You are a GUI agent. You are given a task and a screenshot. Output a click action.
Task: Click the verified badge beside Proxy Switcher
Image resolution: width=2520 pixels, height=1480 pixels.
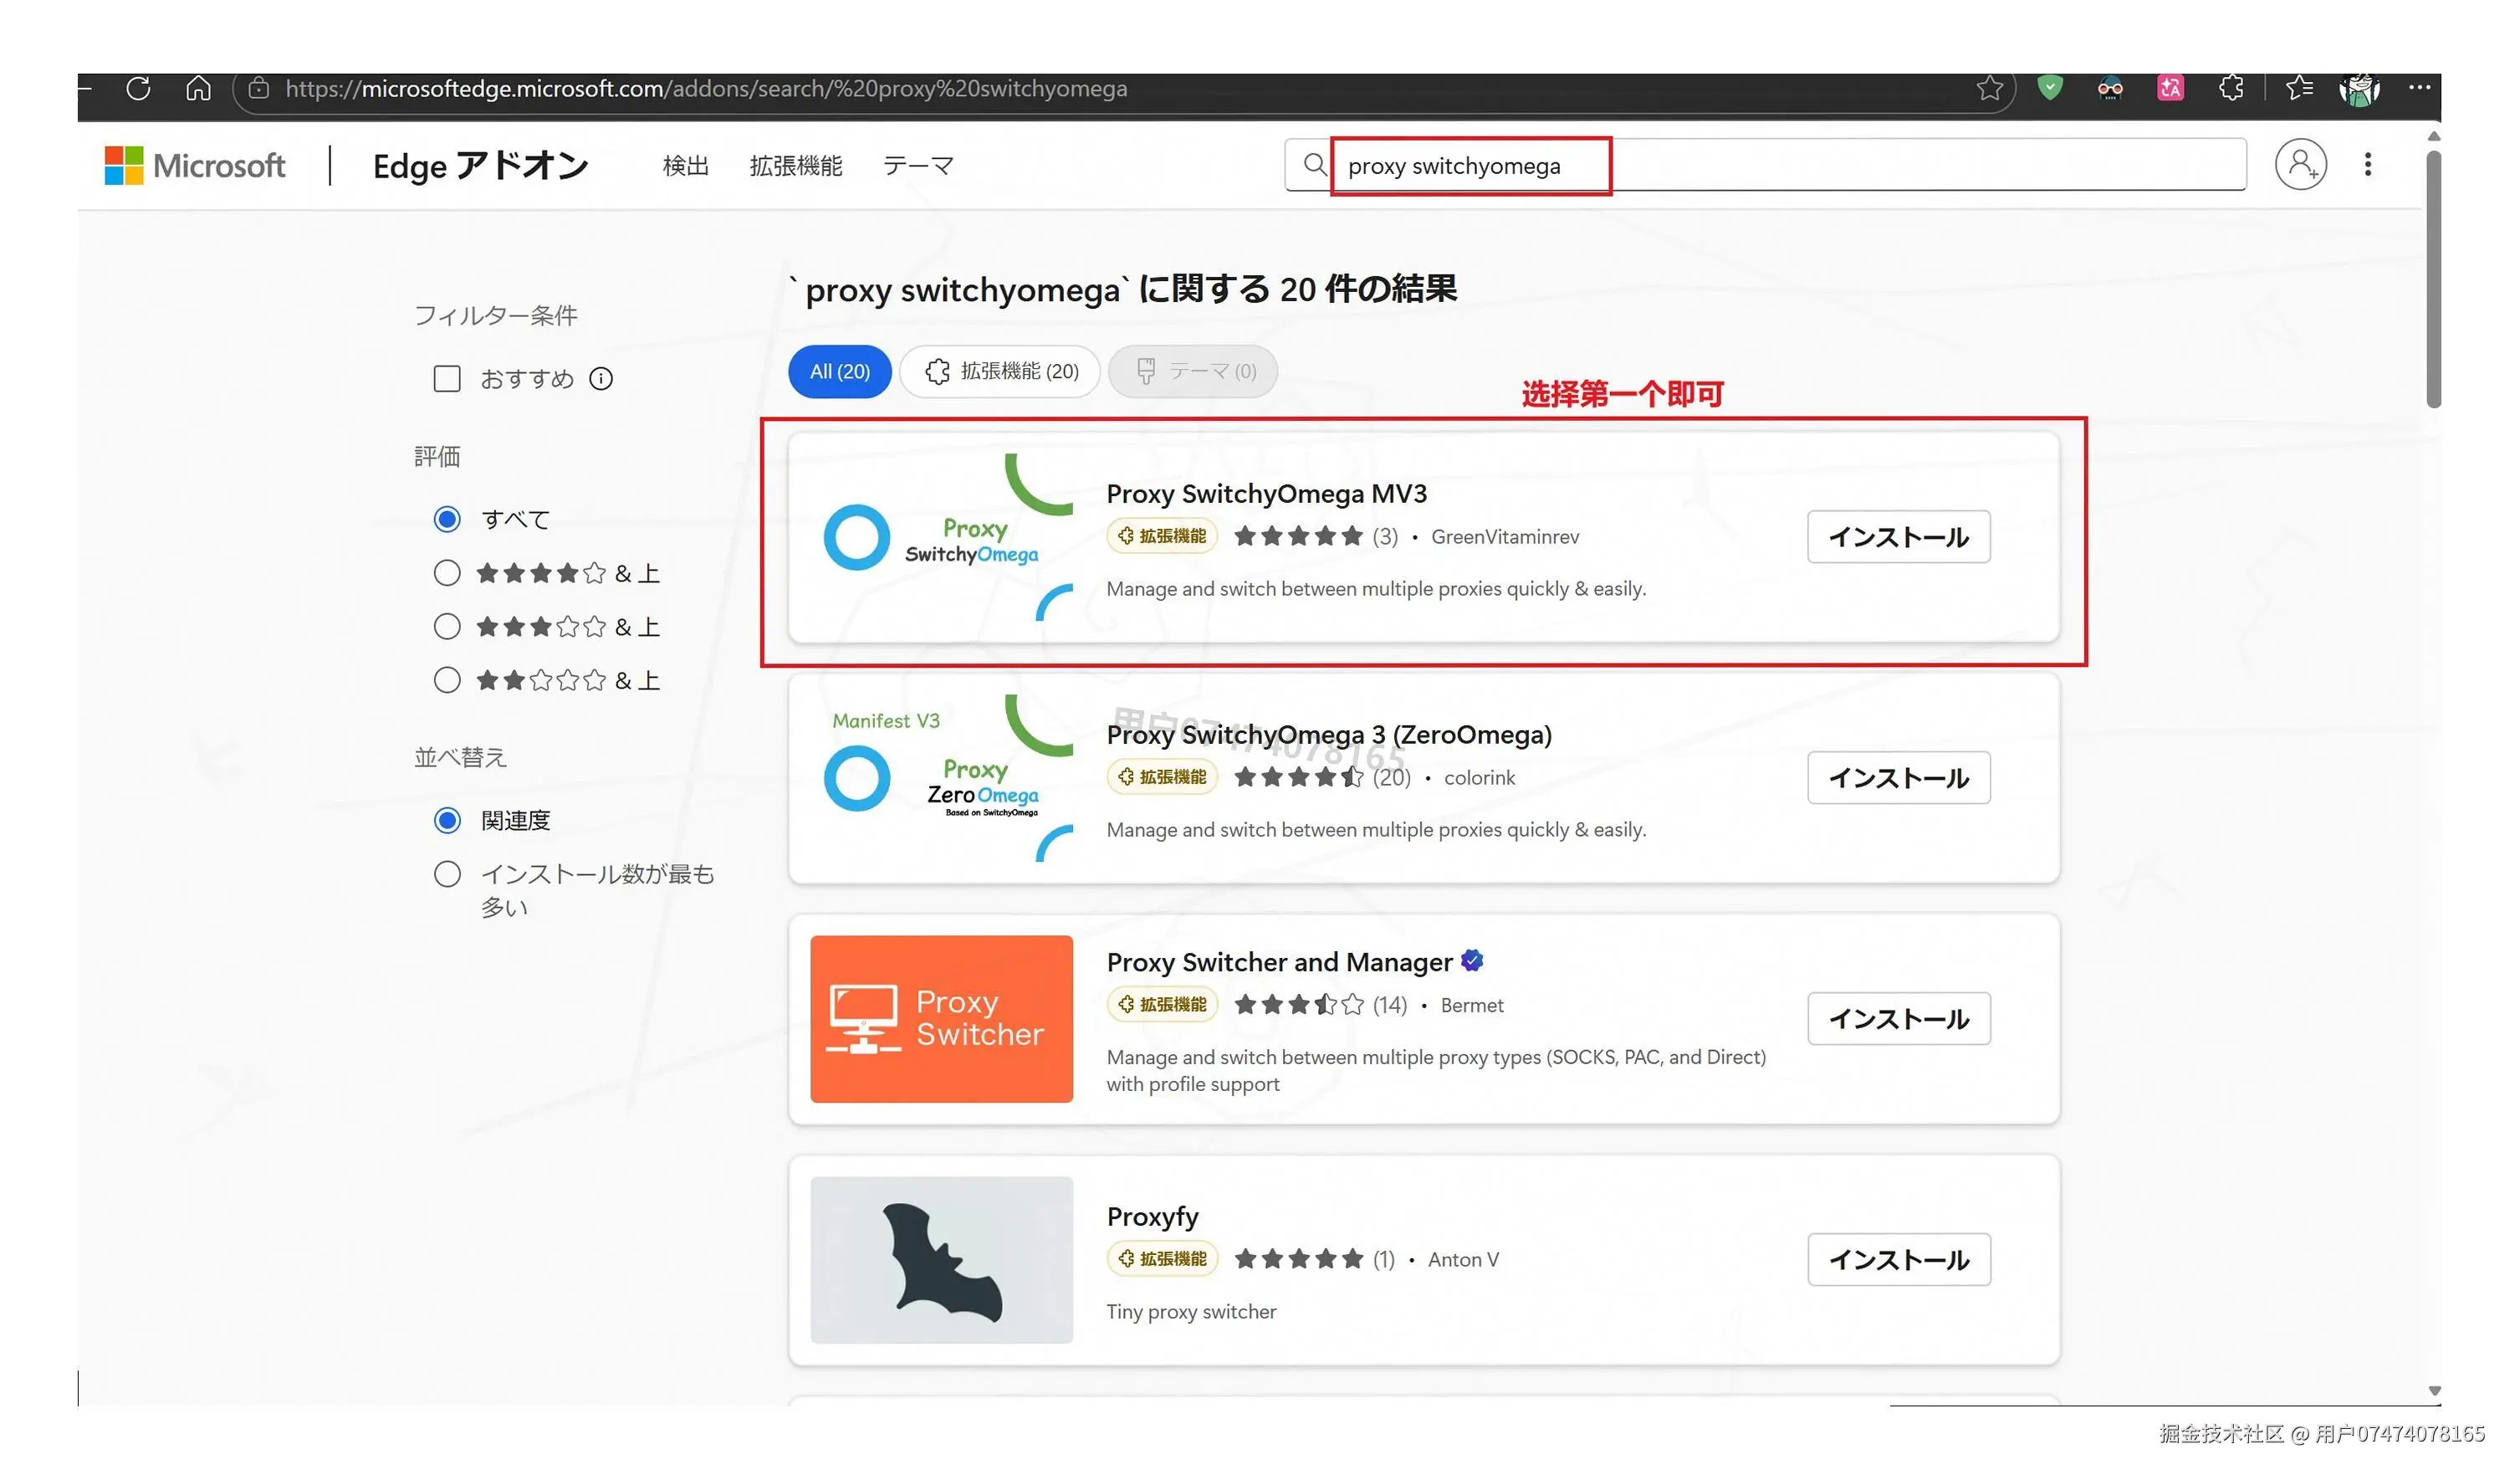(x=1471, y=960)
